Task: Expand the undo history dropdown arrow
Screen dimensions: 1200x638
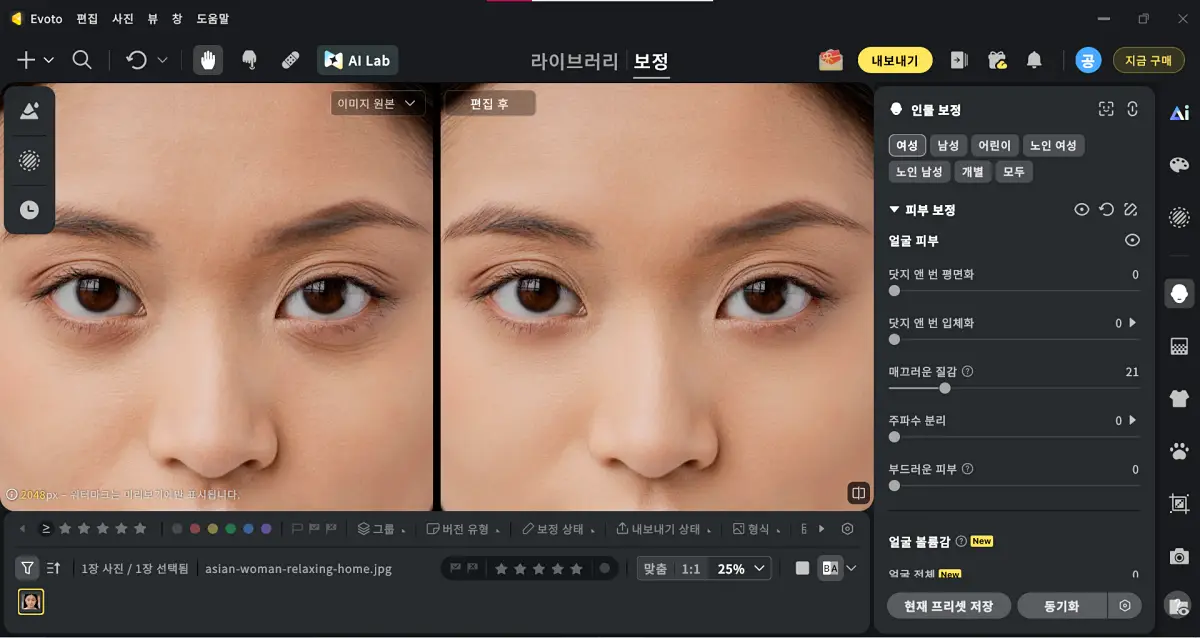Action: point(162,60)
